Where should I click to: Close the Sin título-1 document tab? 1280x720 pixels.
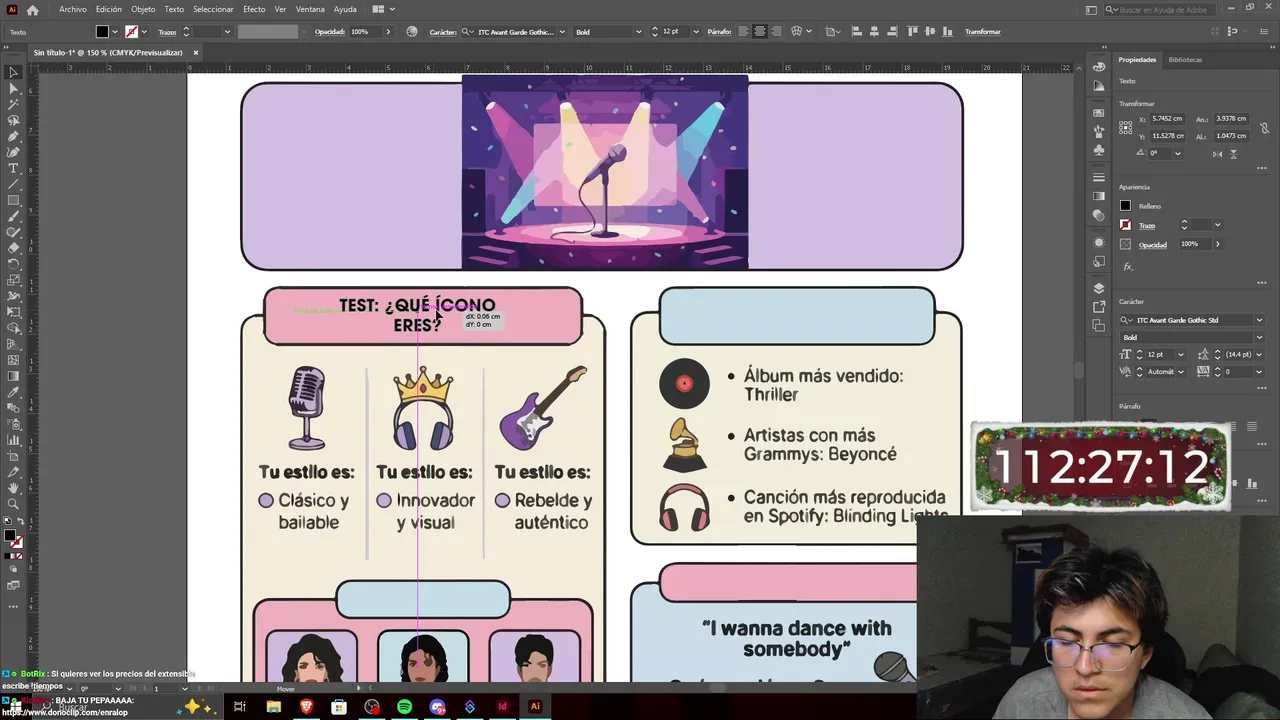coord(196,52)
